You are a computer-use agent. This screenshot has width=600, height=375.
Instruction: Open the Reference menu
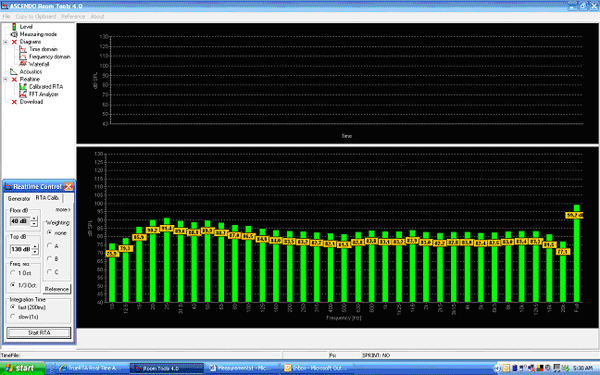point(73,16)
